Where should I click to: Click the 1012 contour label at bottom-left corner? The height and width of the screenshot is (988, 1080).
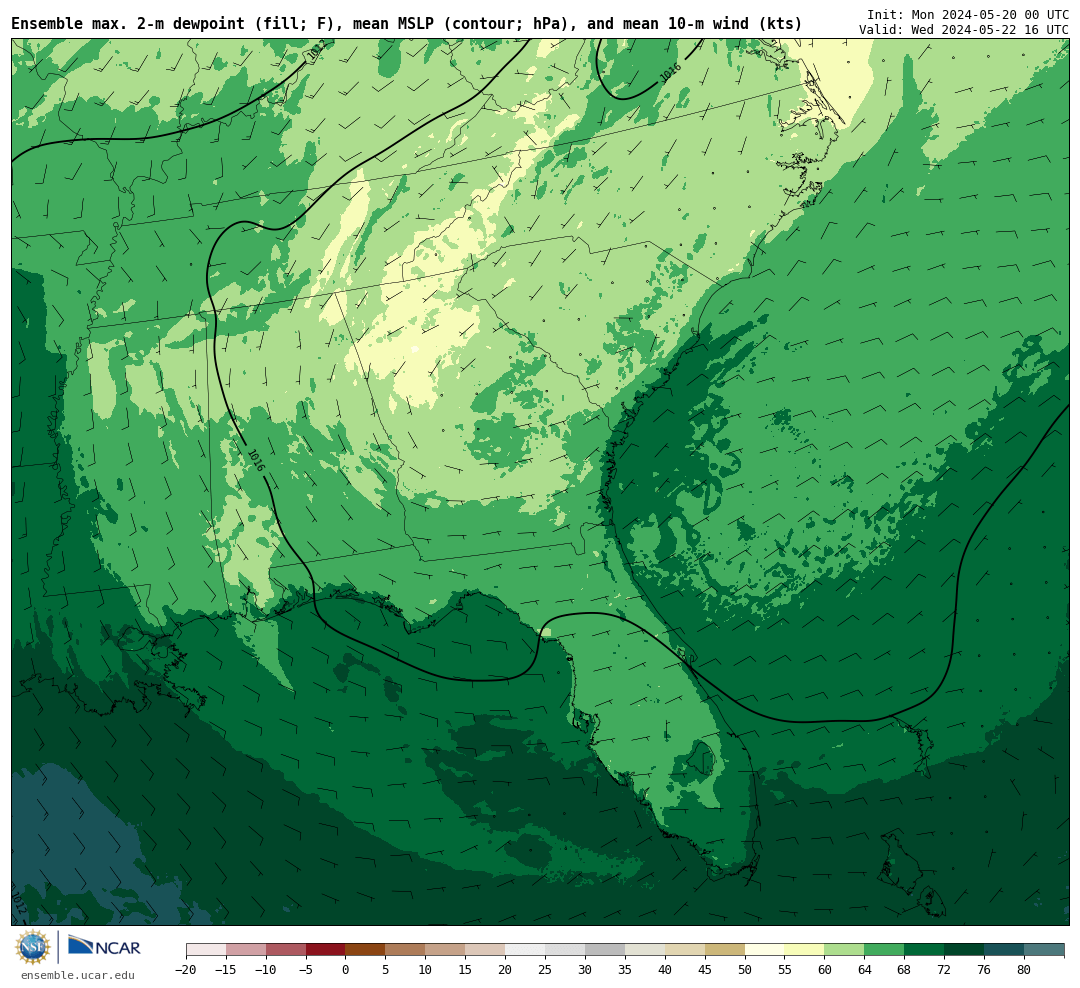click(x=19, y=903)
